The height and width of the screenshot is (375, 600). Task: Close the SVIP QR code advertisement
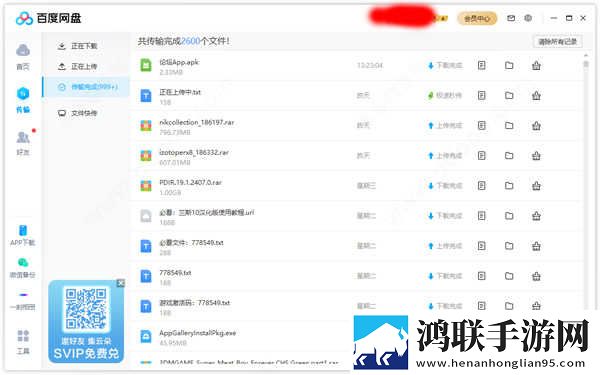click(121, 283)
